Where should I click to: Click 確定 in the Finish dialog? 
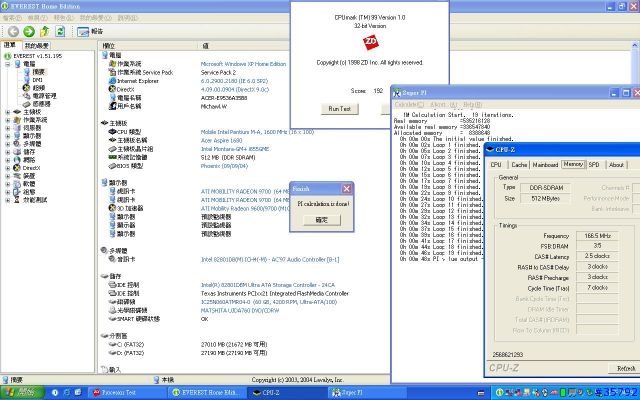pos(322,220)
